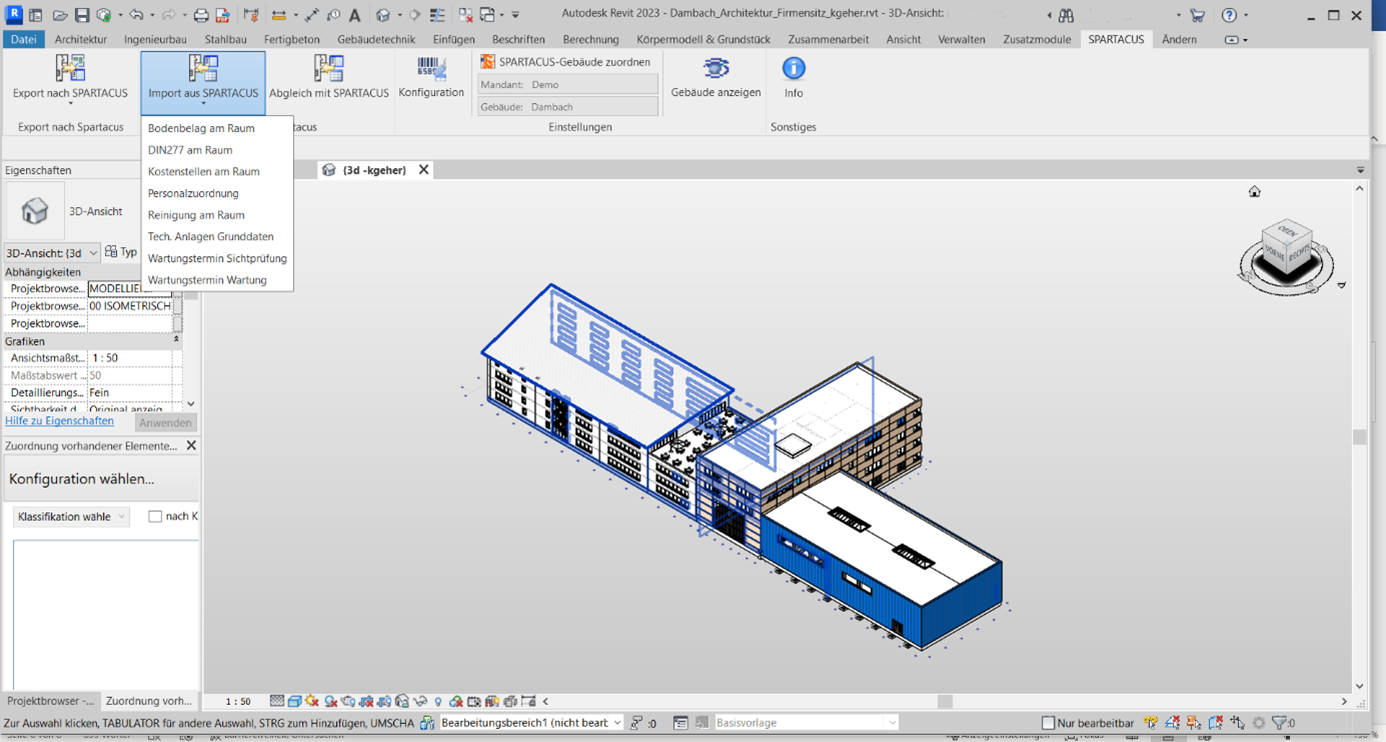Open the default 3D view icon in toolbar

383,15
